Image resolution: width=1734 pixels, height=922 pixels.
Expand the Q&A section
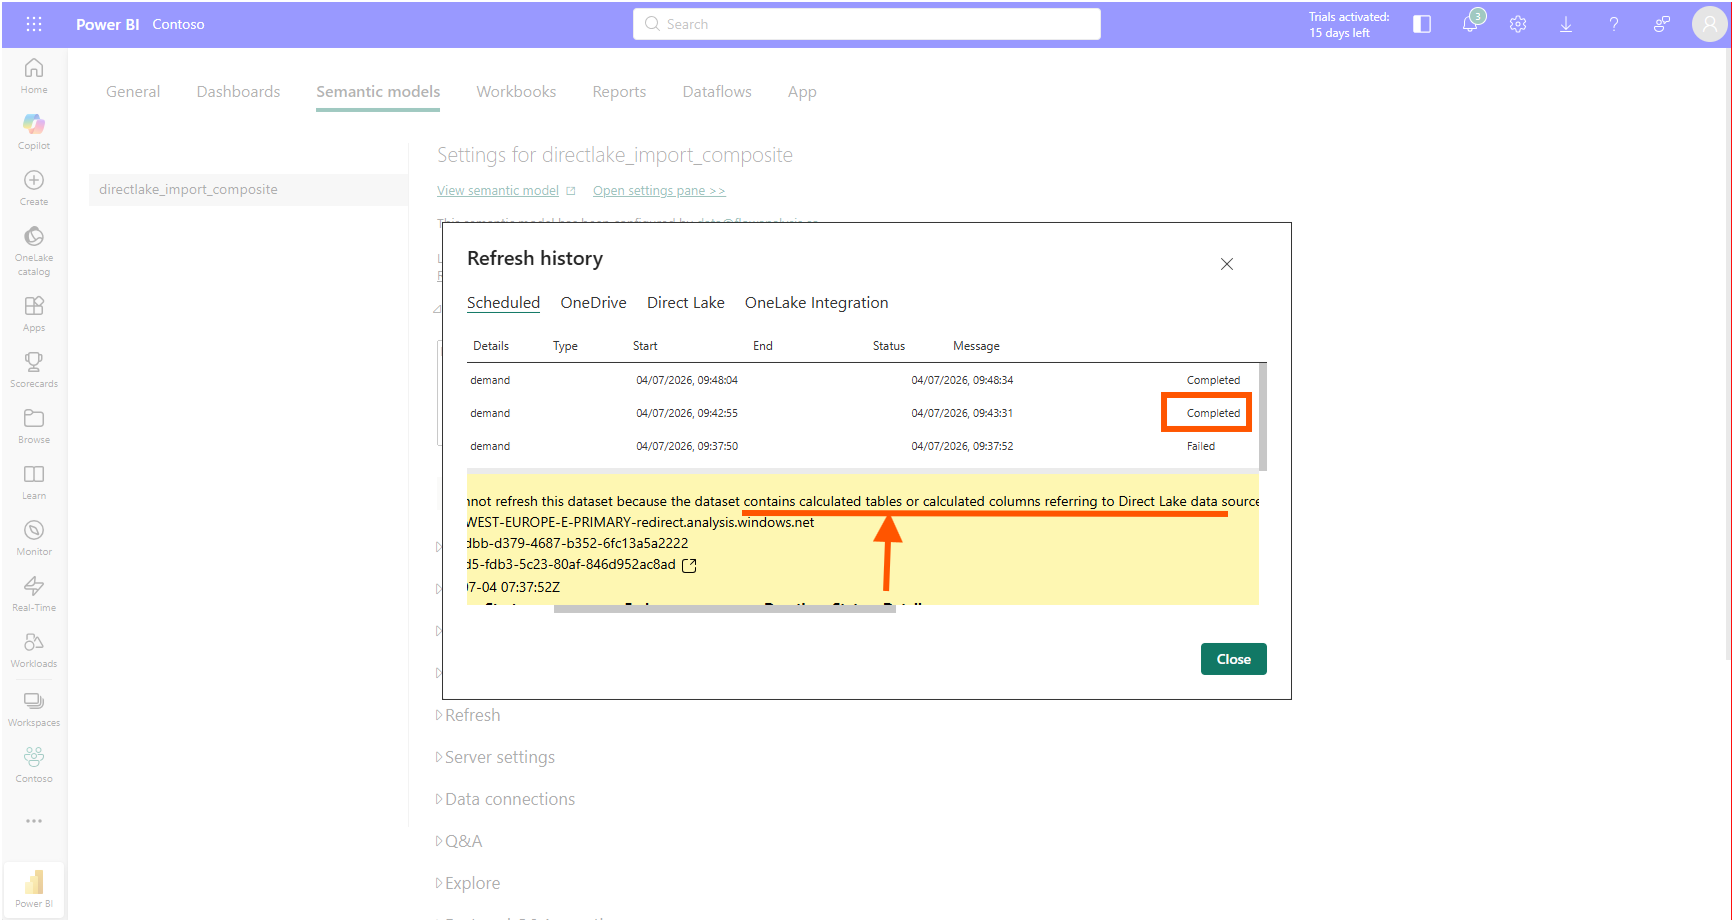coord(459,841)
